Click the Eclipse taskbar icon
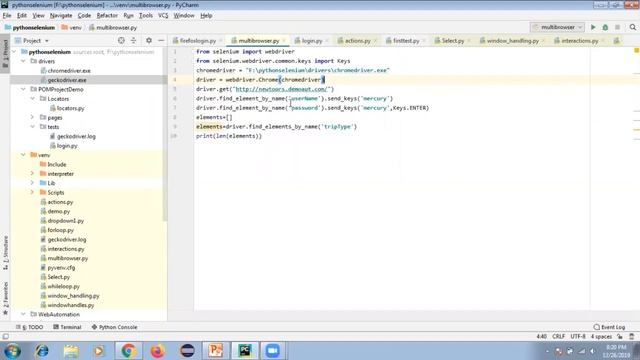640x360 pixels. click(187, 351)
